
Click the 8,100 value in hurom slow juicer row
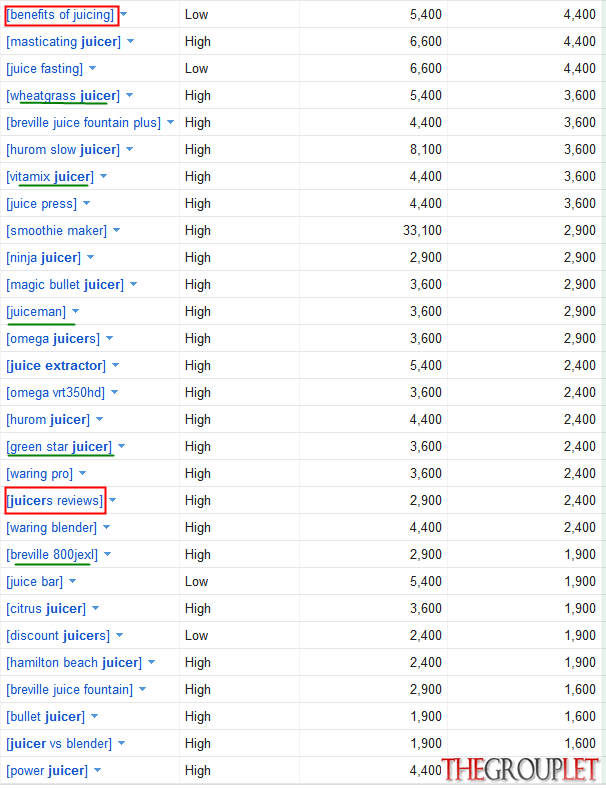pyautogui.click(x=426, y=150)
